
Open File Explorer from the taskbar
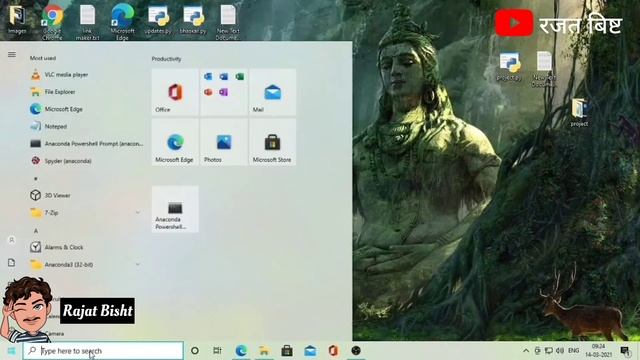pyautogui.click(x=264, y=351)
